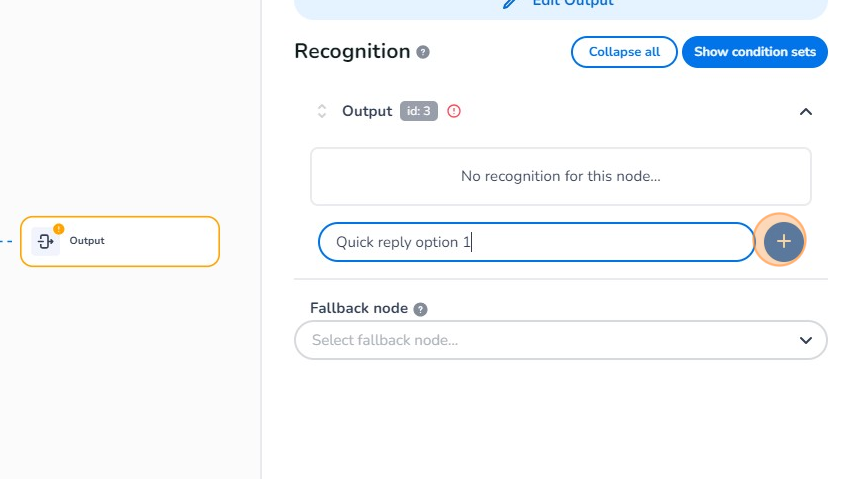860x479 pixels.
Task: Click the fallback node dropdown arrow
Action: pos(806,340)
